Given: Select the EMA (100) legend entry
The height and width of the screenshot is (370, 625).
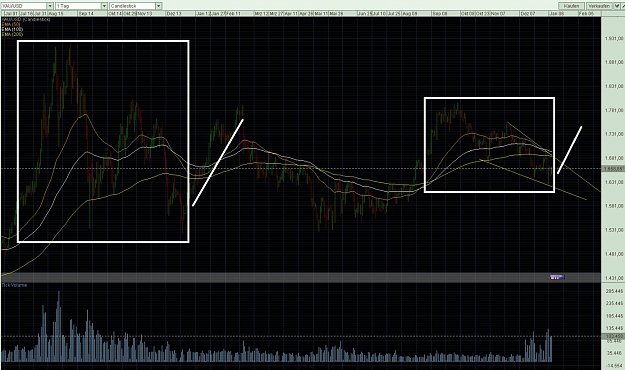Looking at the screenshot, I should 12,30.
